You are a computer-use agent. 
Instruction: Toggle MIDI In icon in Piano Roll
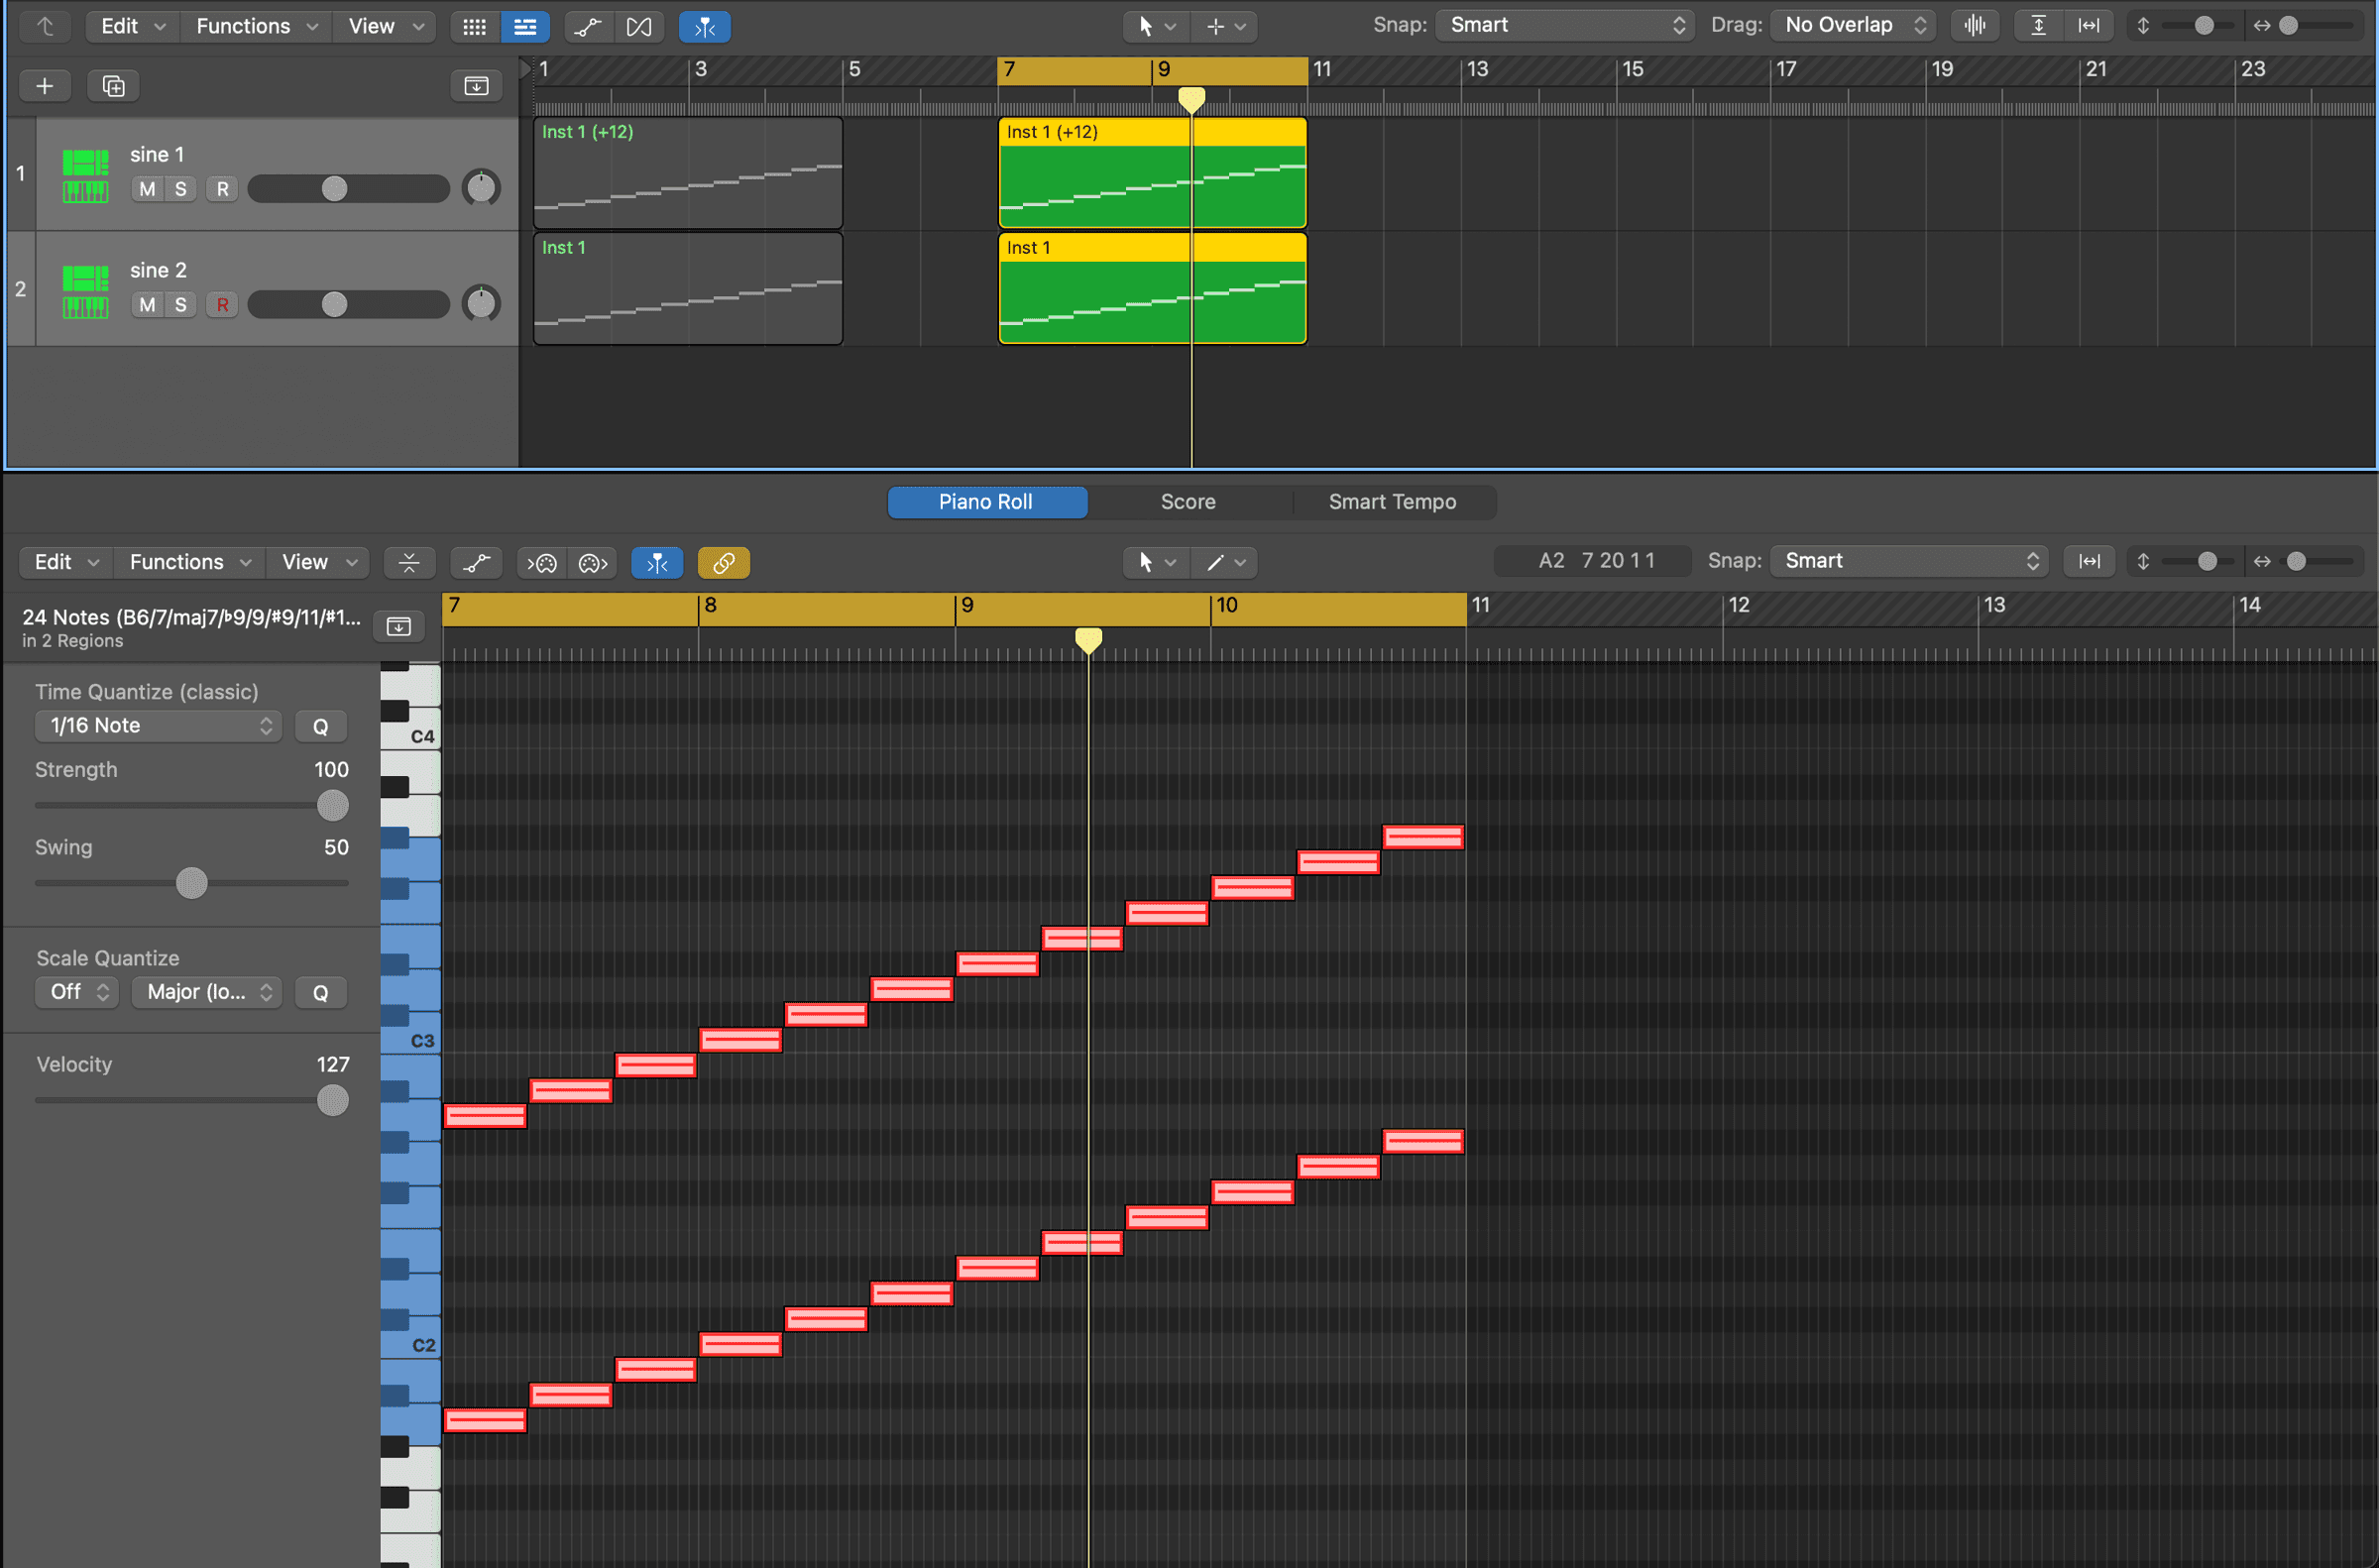point(542,563)
